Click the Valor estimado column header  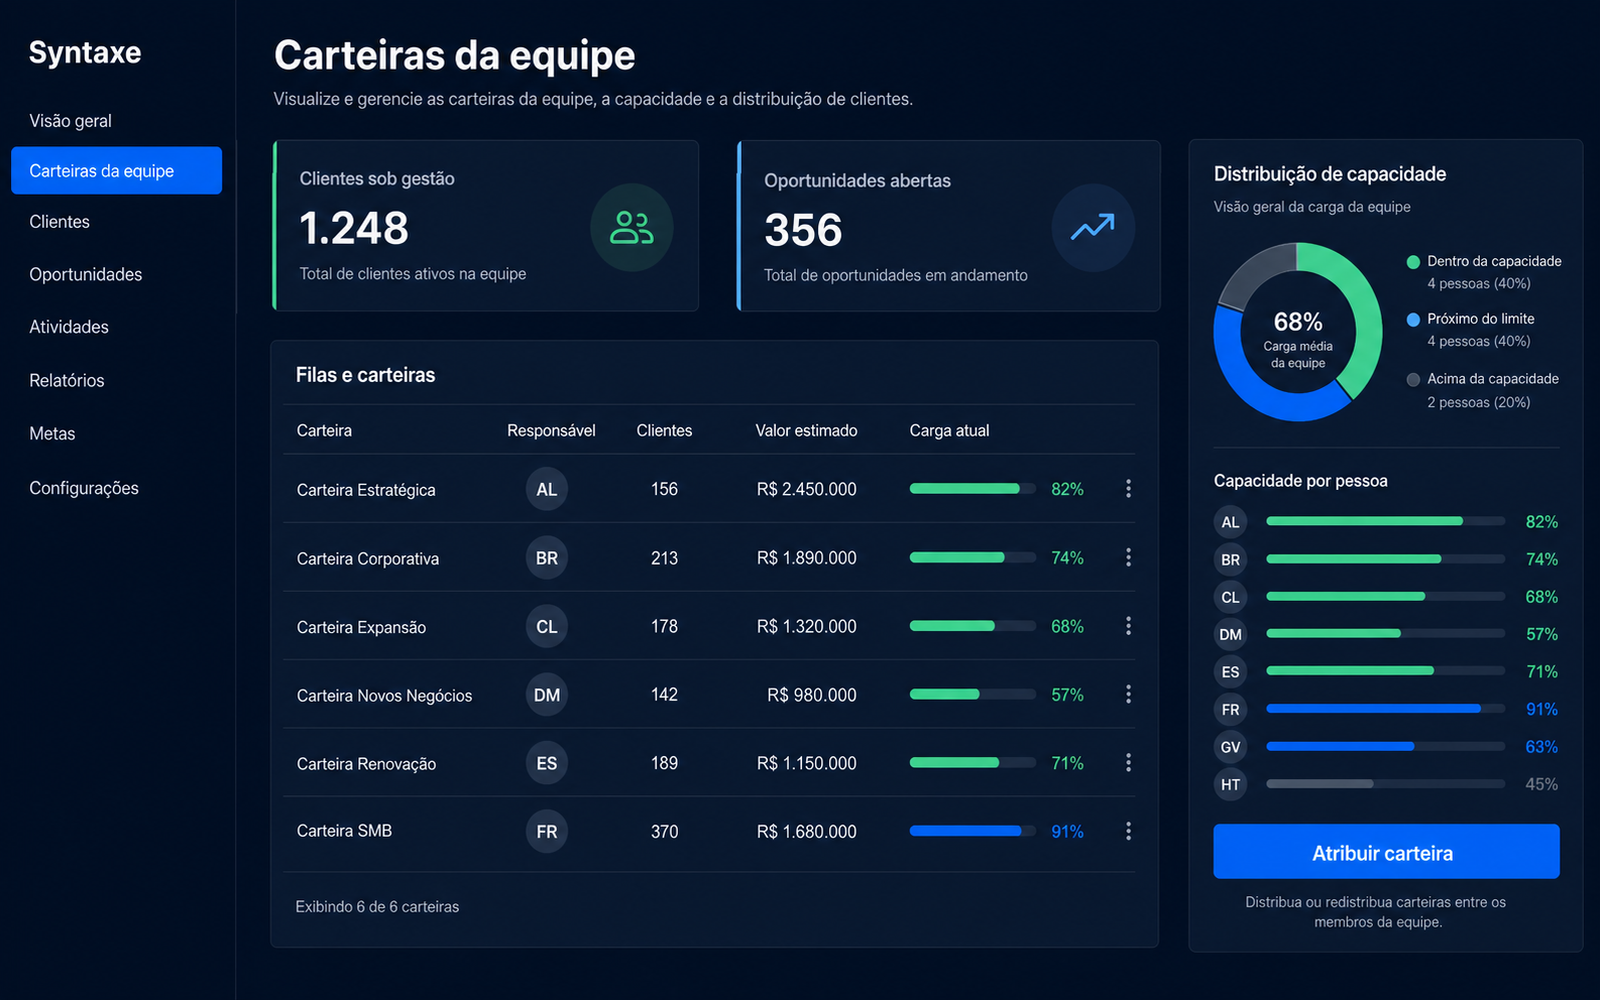[x=806, y=431]
